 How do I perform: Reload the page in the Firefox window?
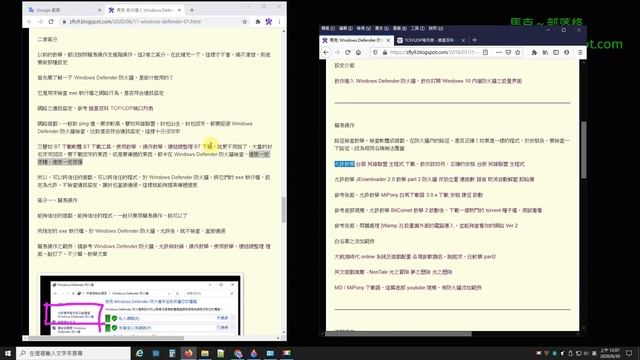[x=348, y=52]
